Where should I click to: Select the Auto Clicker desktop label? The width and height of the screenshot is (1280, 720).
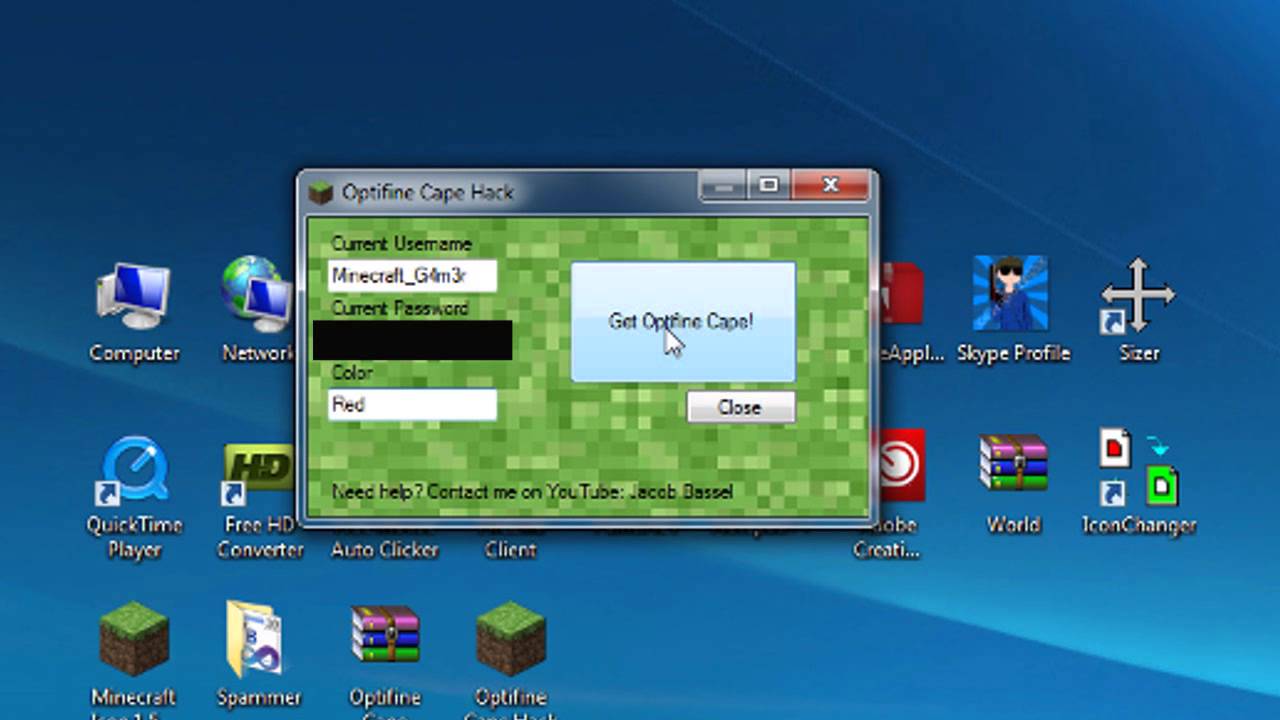point(385,549)
